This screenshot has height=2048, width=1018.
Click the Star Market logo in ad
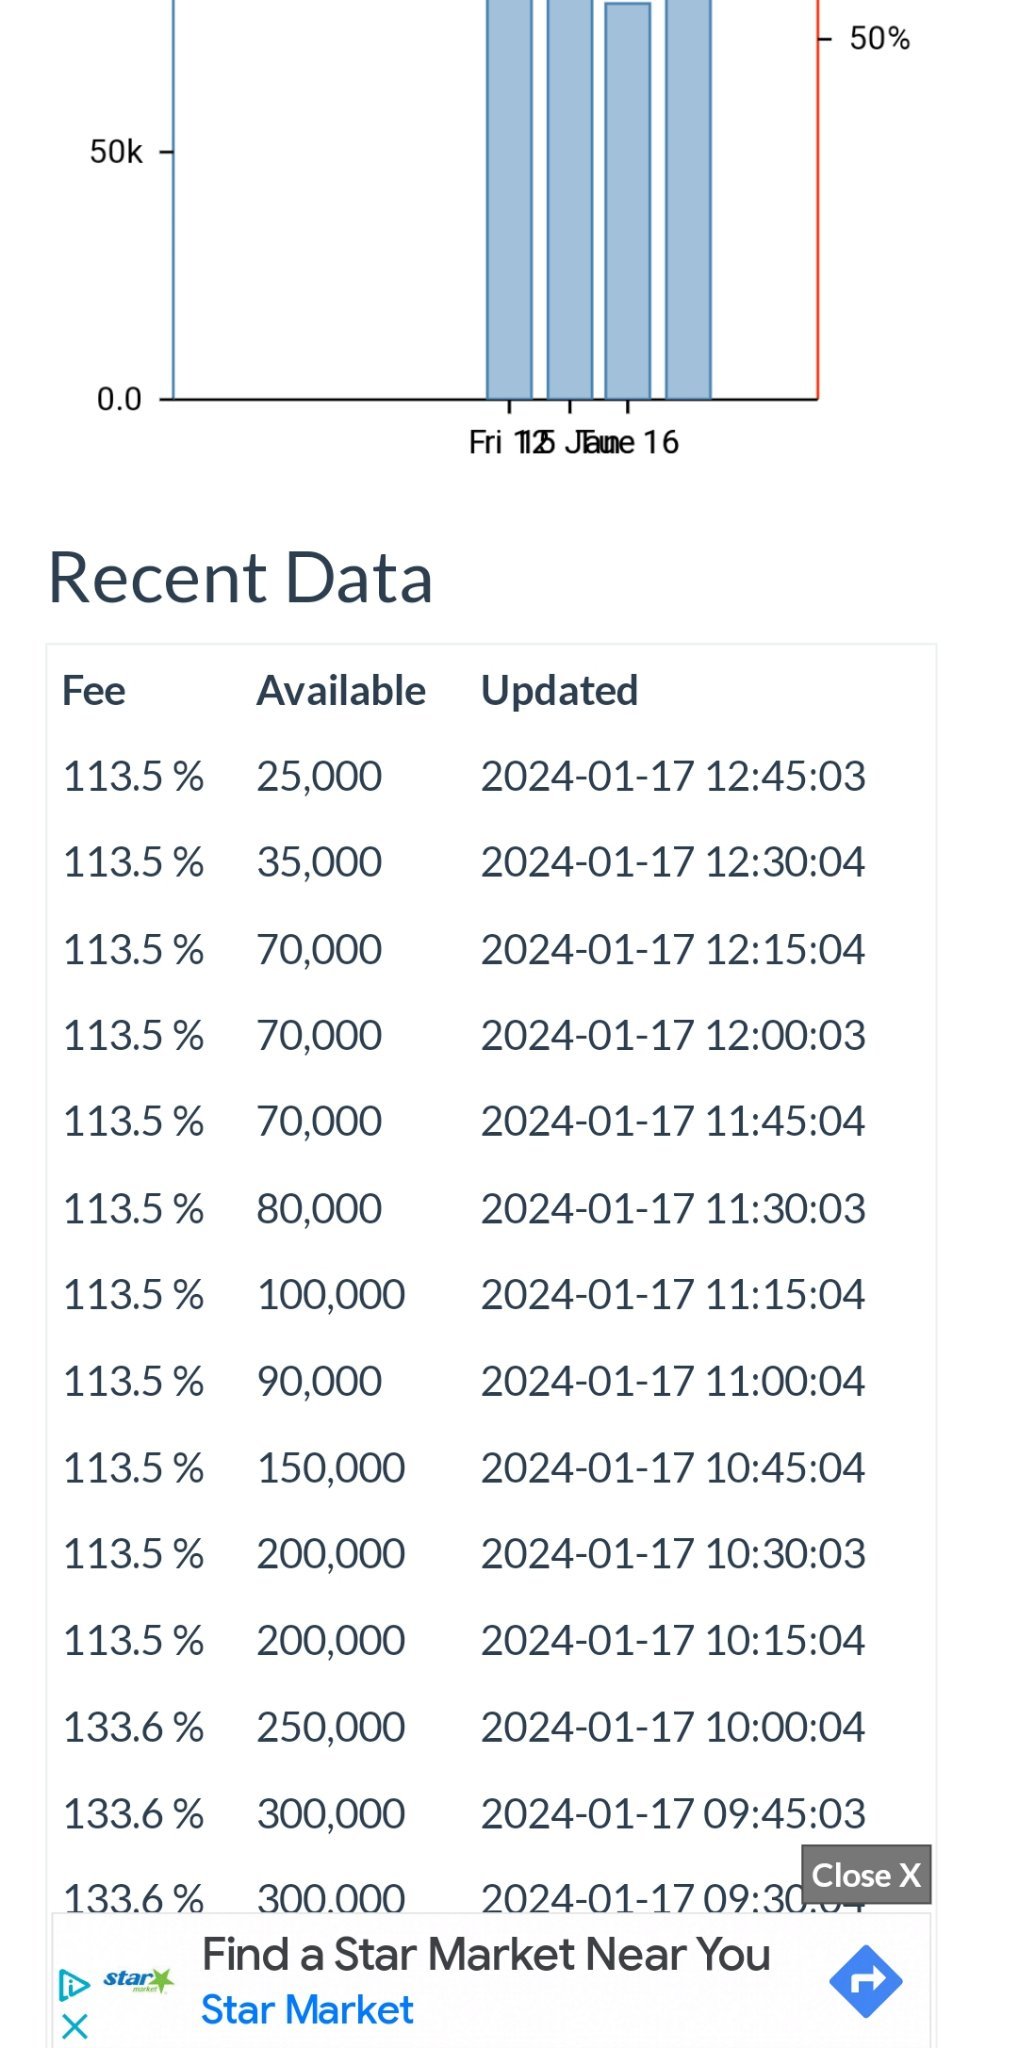tap(138, 1980)
